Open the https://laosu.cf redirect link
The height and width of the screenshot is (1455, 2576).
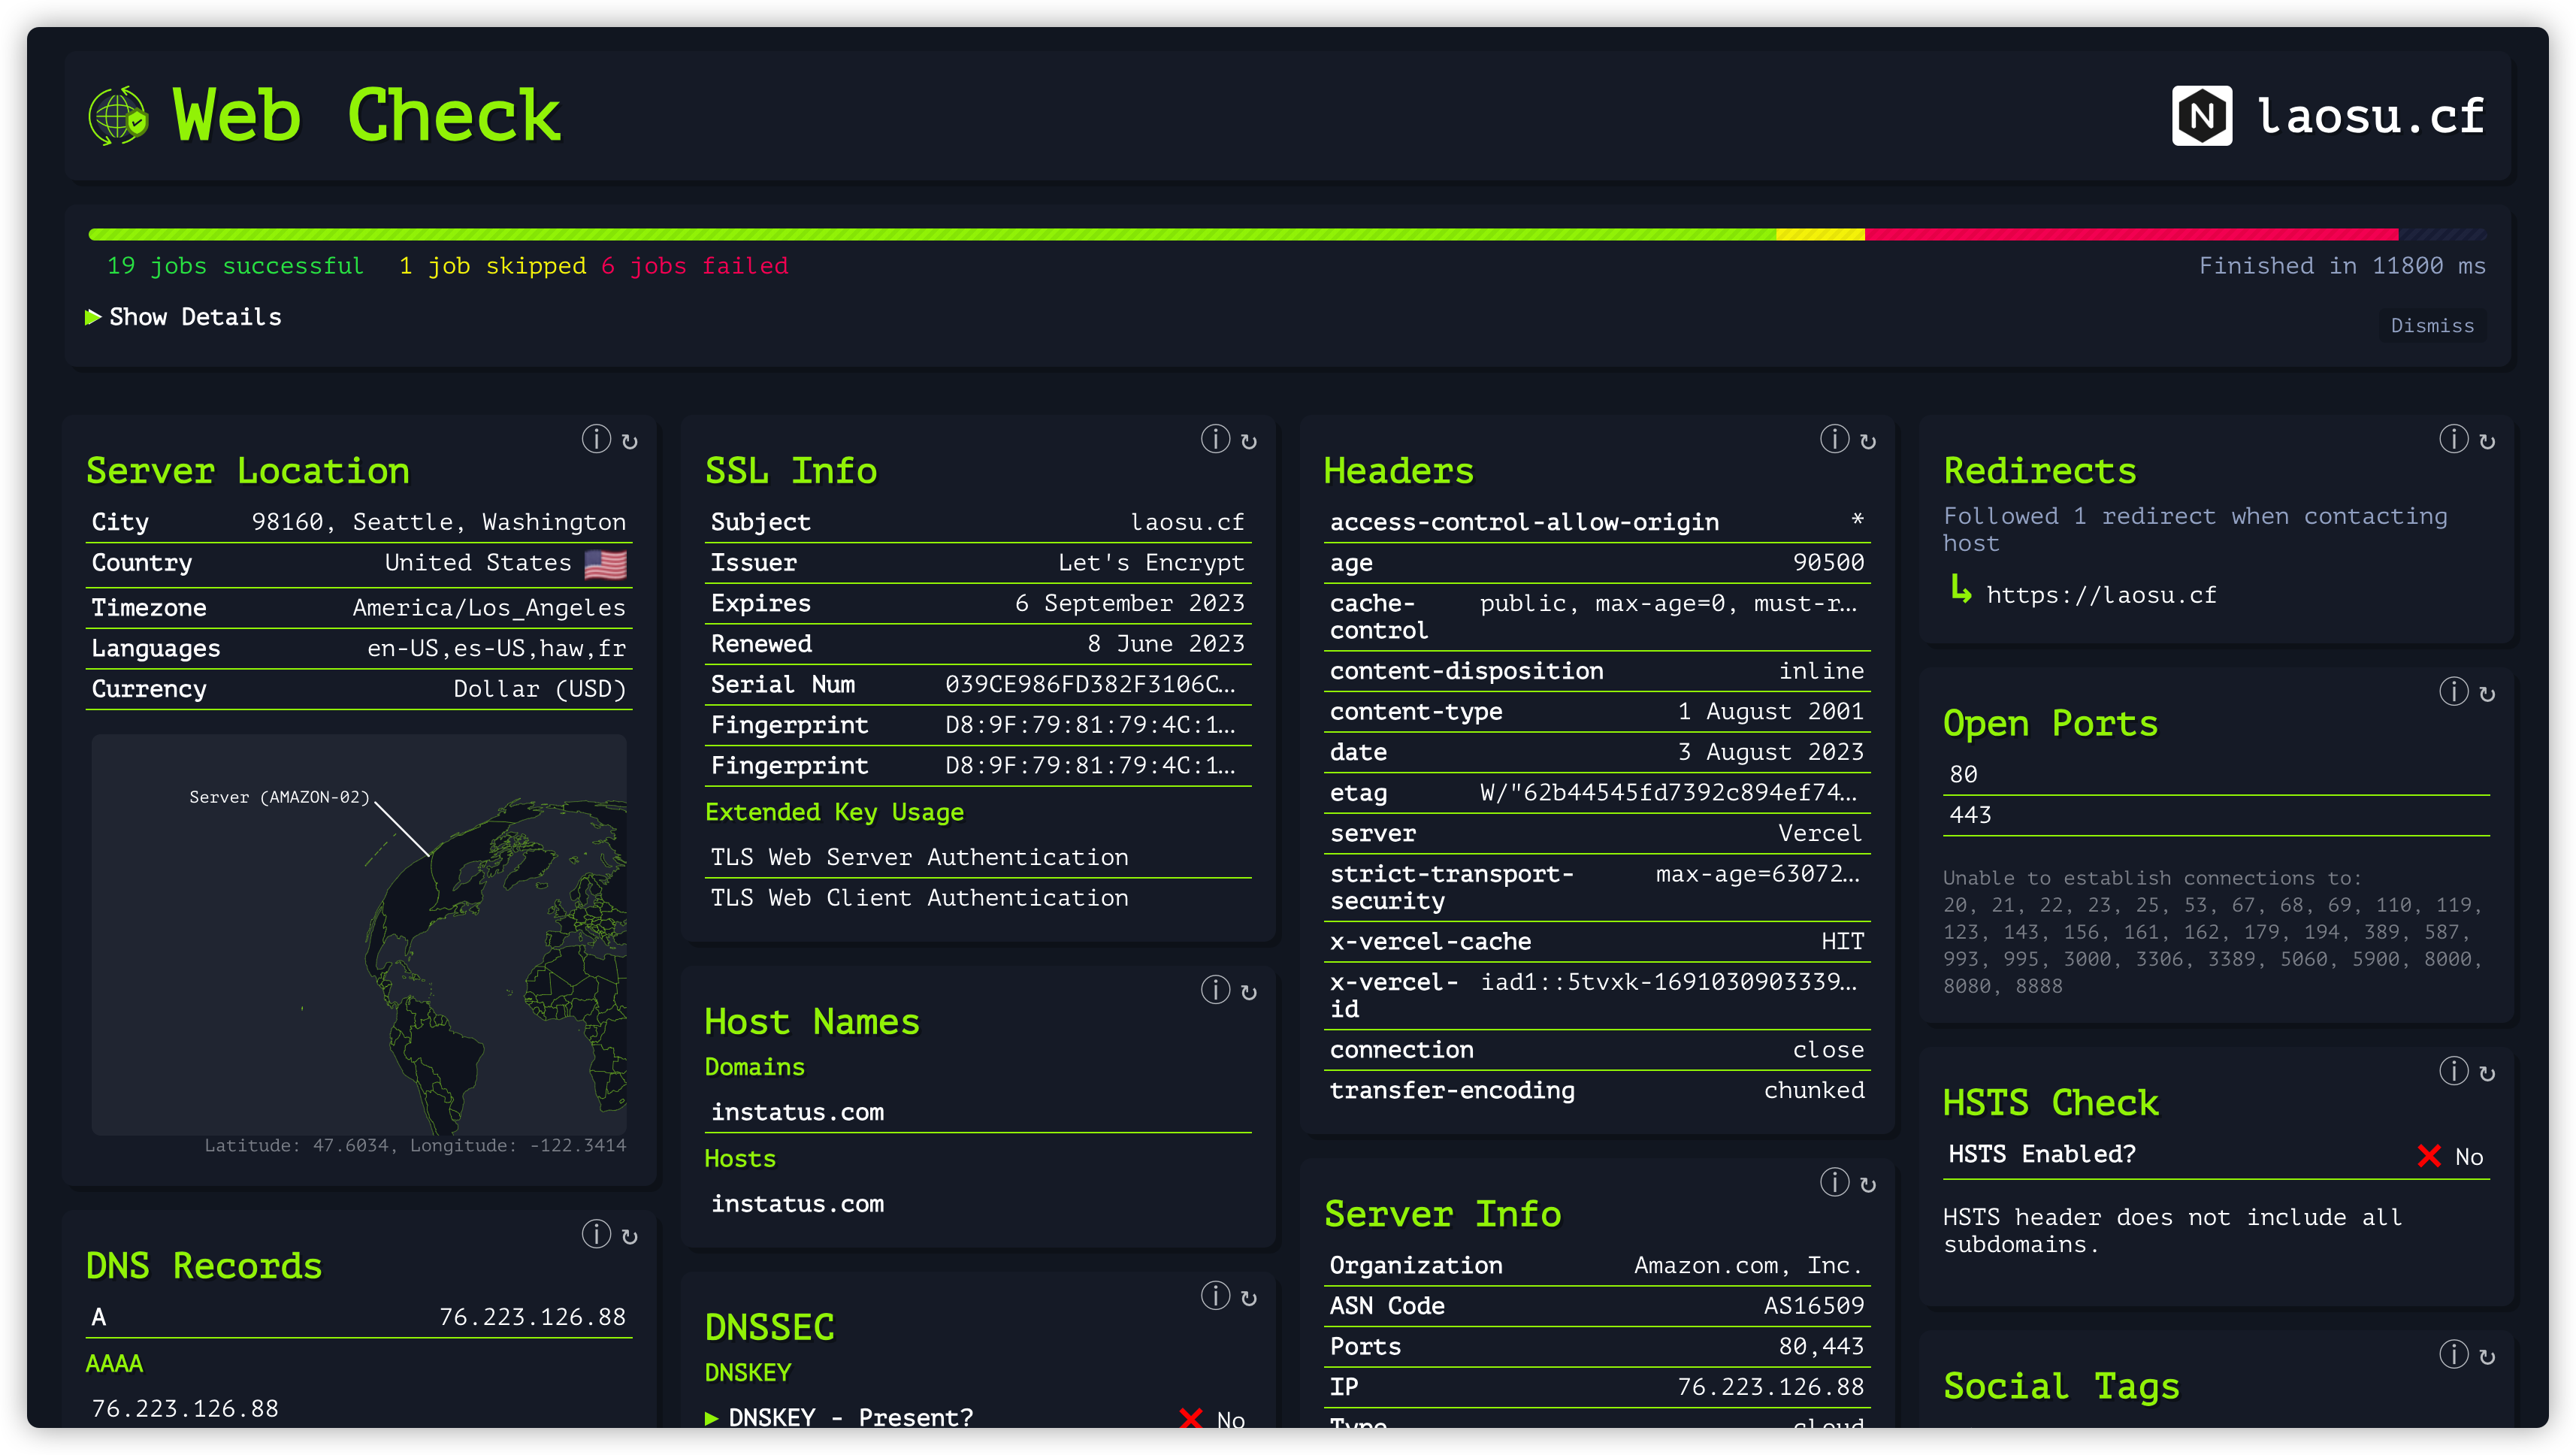(2102, 594)
